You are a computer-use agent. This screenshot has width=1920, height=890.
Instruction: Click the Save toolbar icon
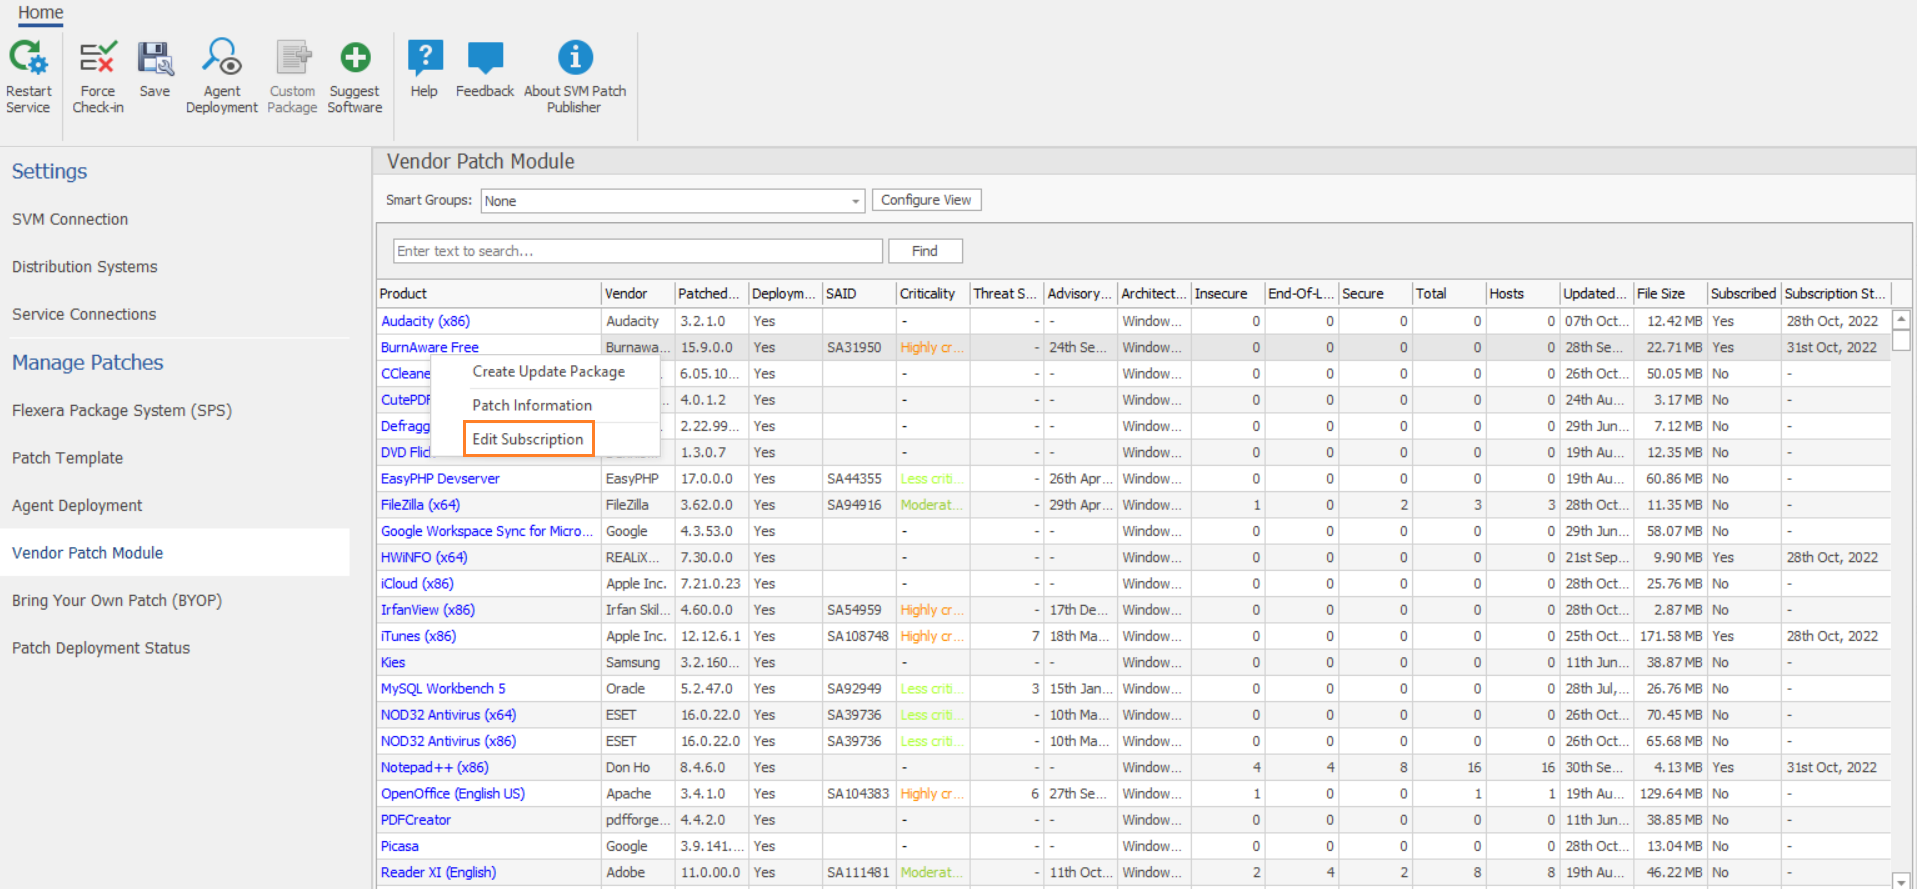point(155,58)
